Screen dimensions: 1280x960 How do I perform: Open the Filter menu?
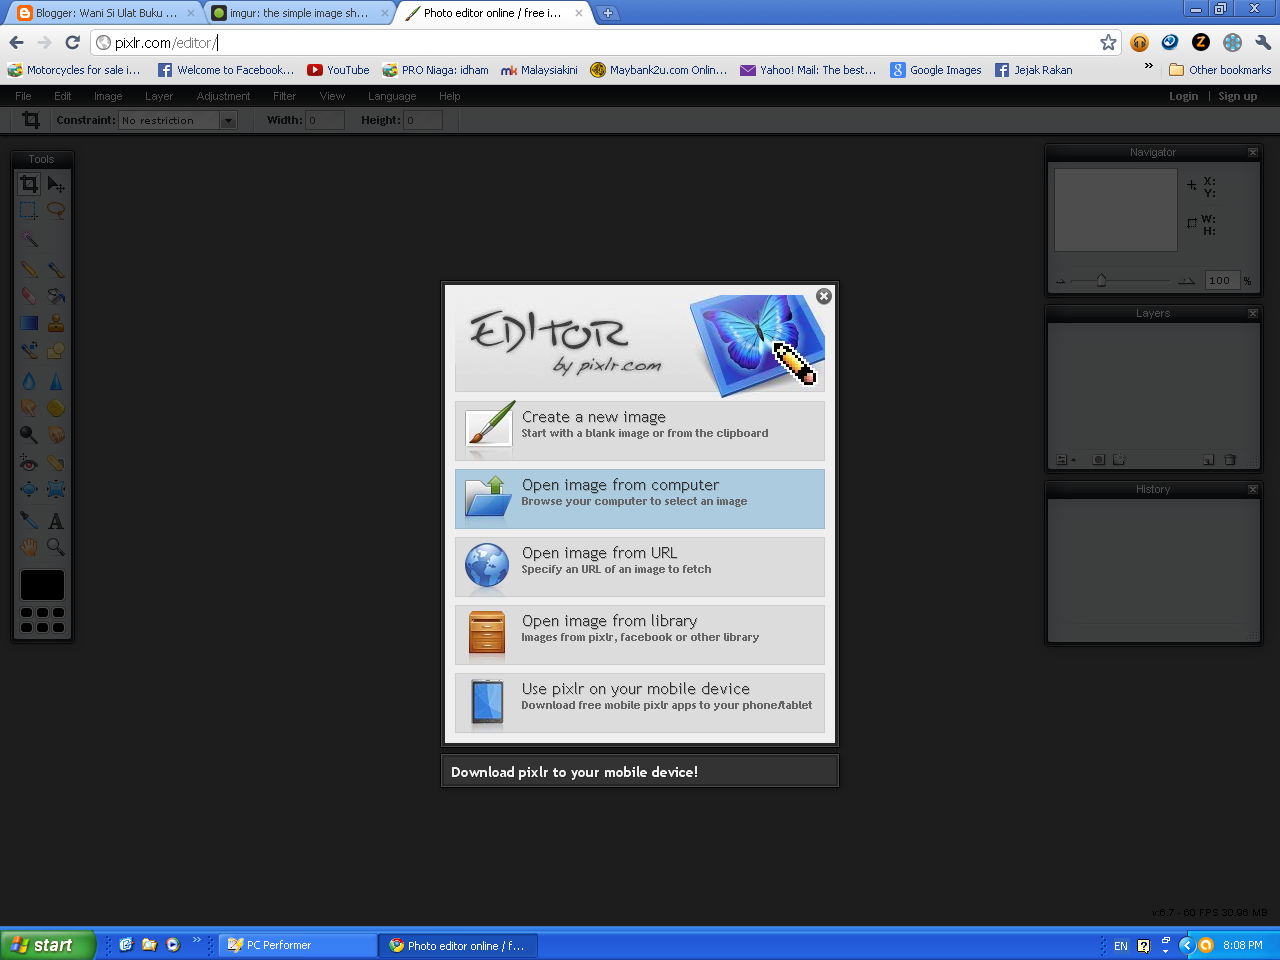[285, 96]
